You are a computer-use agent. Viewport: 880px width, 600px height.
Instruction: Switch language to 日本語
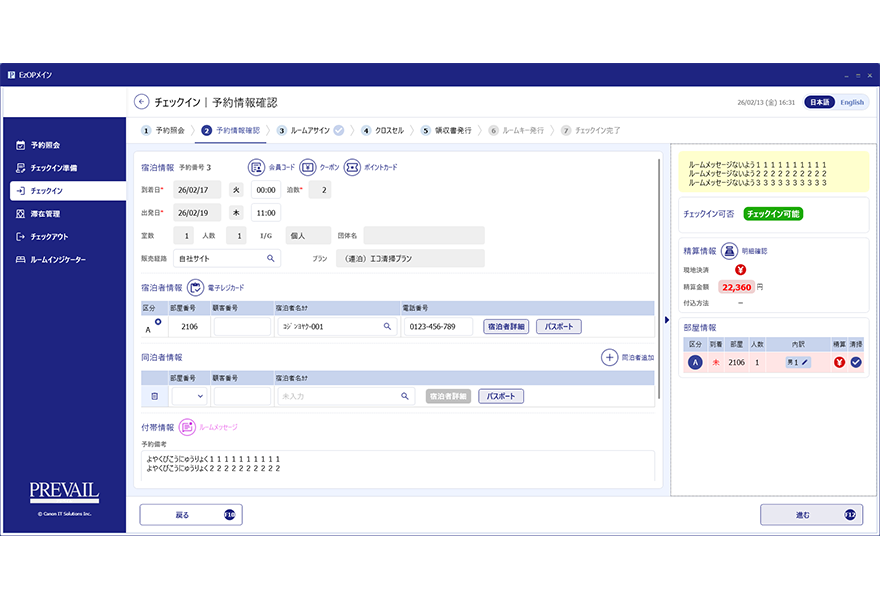coord(819,102)
